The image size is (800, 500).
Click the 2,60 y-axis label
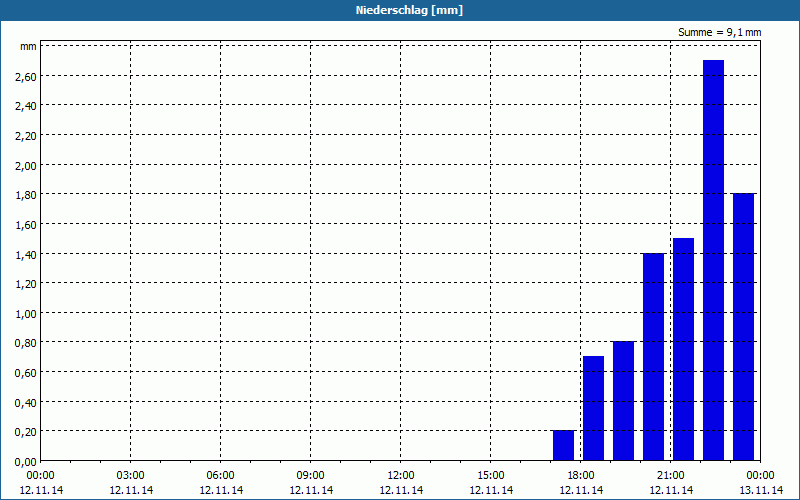tap(26, 77)
